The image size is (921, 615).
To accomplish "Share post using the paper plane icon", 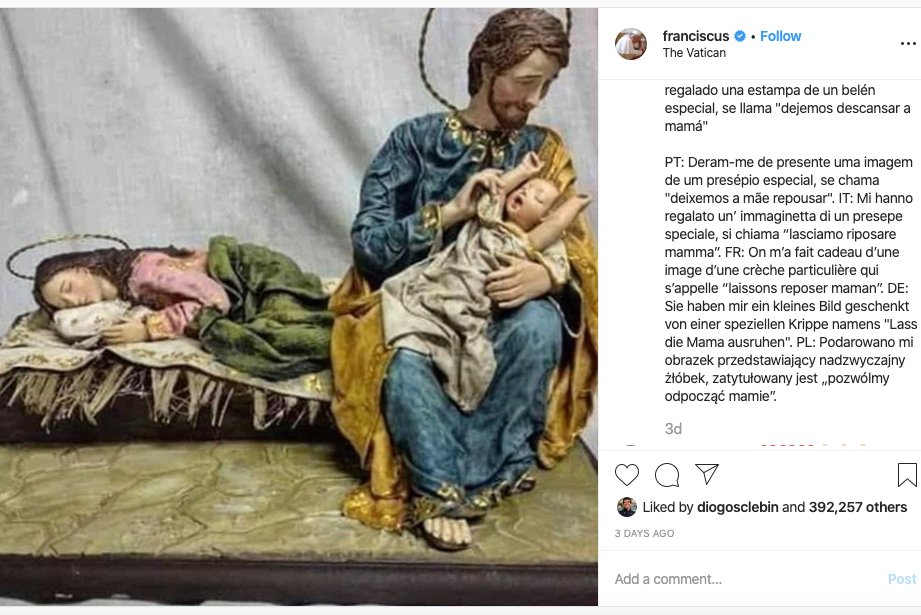I will pos(707,474).
